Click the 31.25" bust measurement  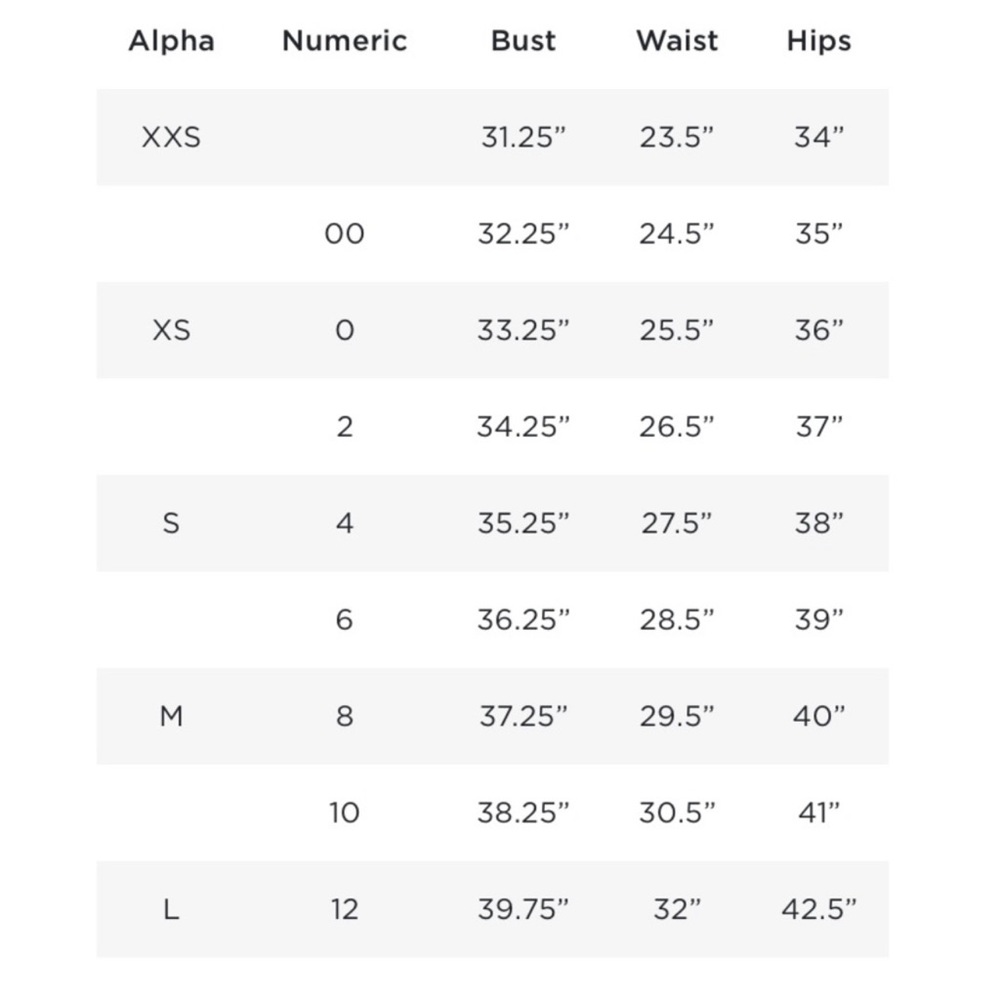pos(523,138)
